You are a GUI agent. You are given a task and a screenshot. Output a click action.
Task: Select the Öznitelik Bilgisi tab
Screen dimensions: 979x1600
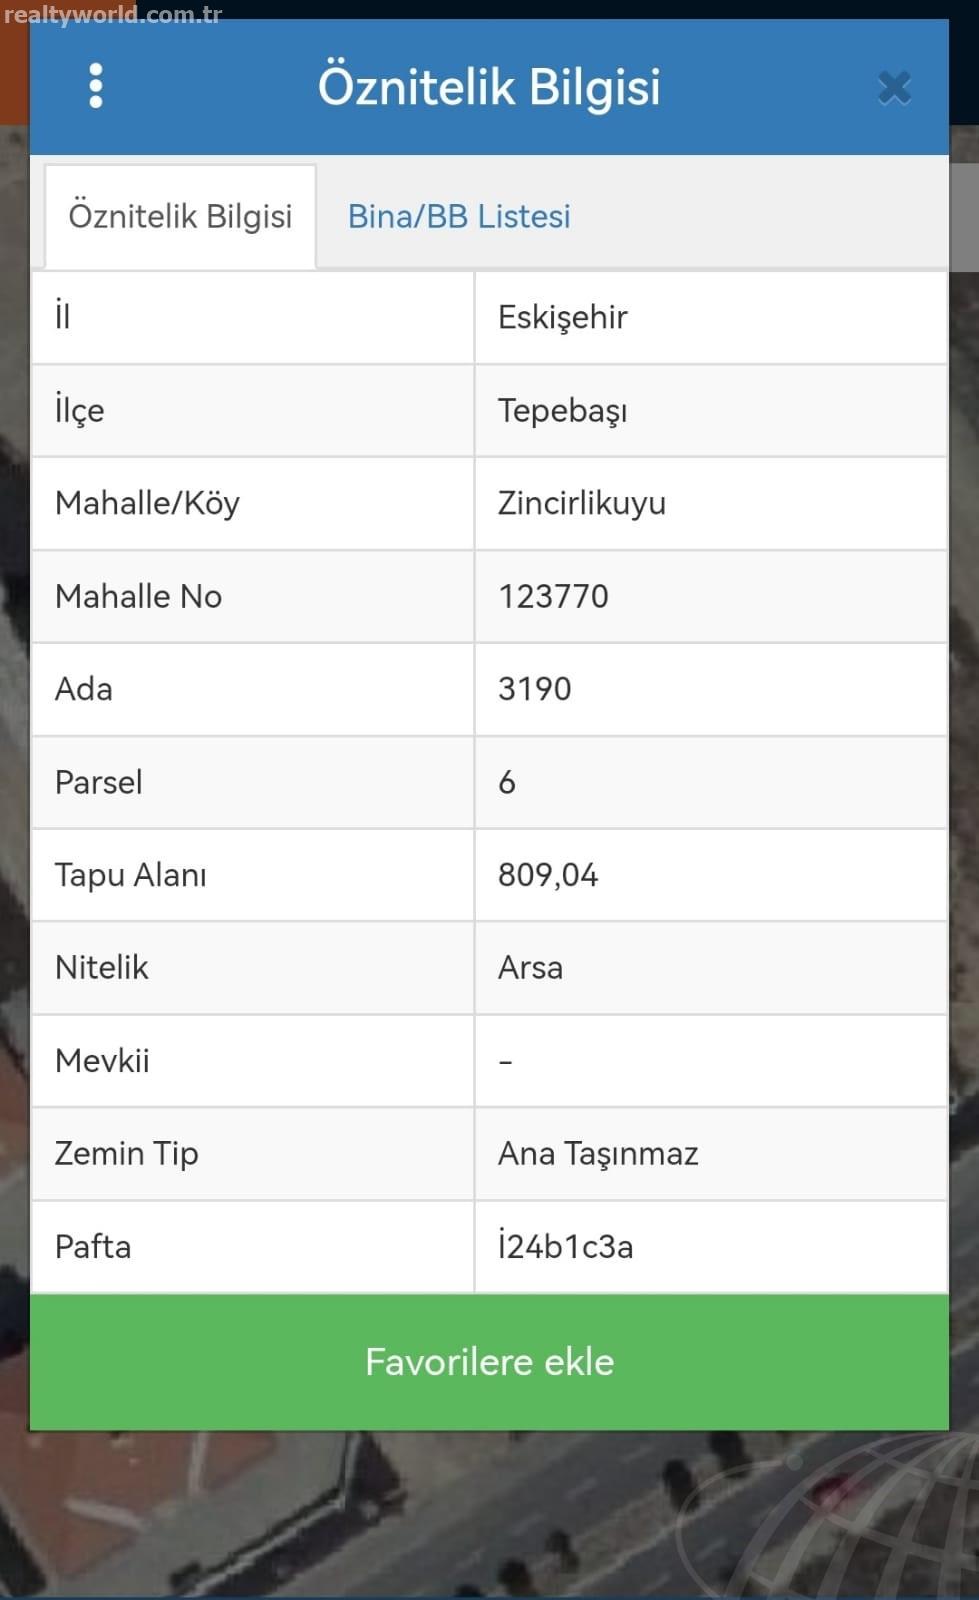pyautogui.click(x=180, y=217)
